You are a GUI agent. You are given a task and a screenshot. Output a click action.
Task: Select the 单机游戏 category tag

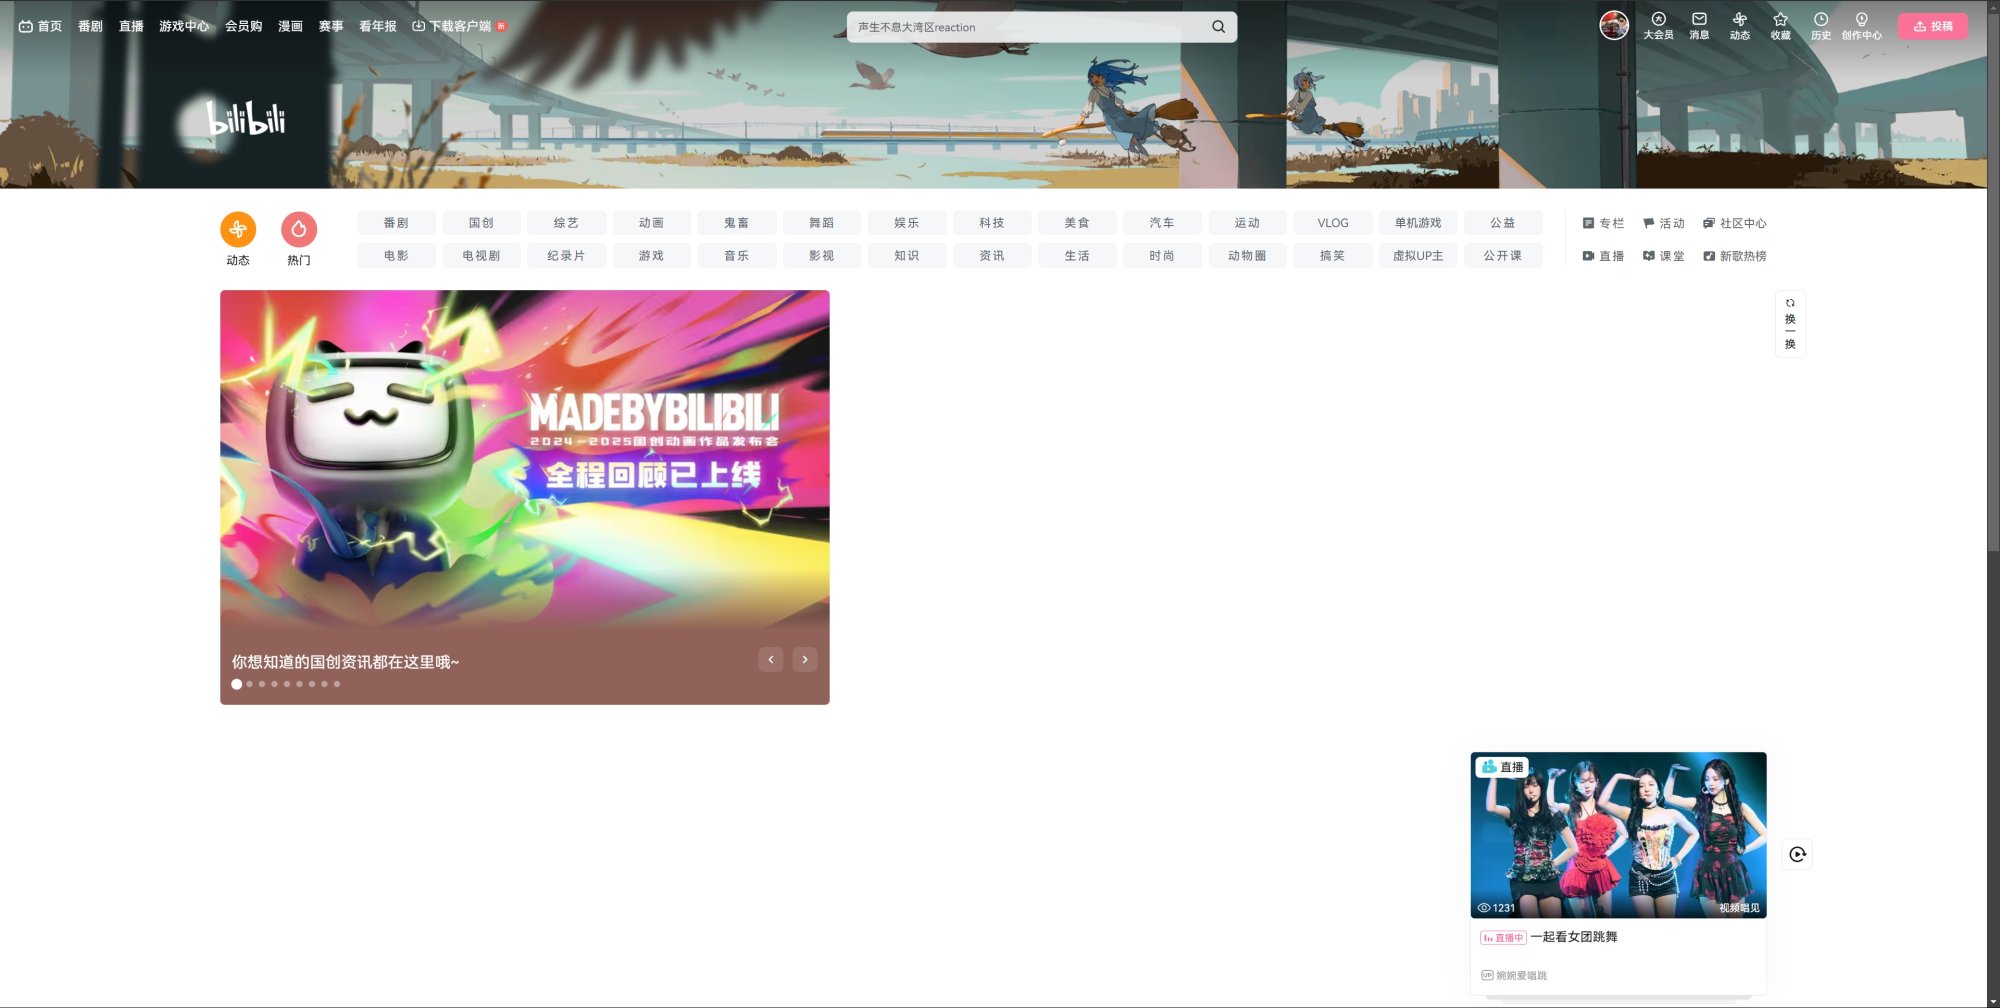click(x=1418, y=223)
